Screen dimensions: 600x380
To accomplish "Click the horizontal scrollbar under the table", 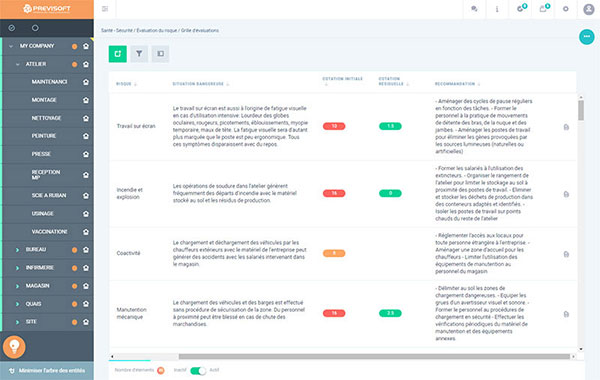I will pos(374,356).
